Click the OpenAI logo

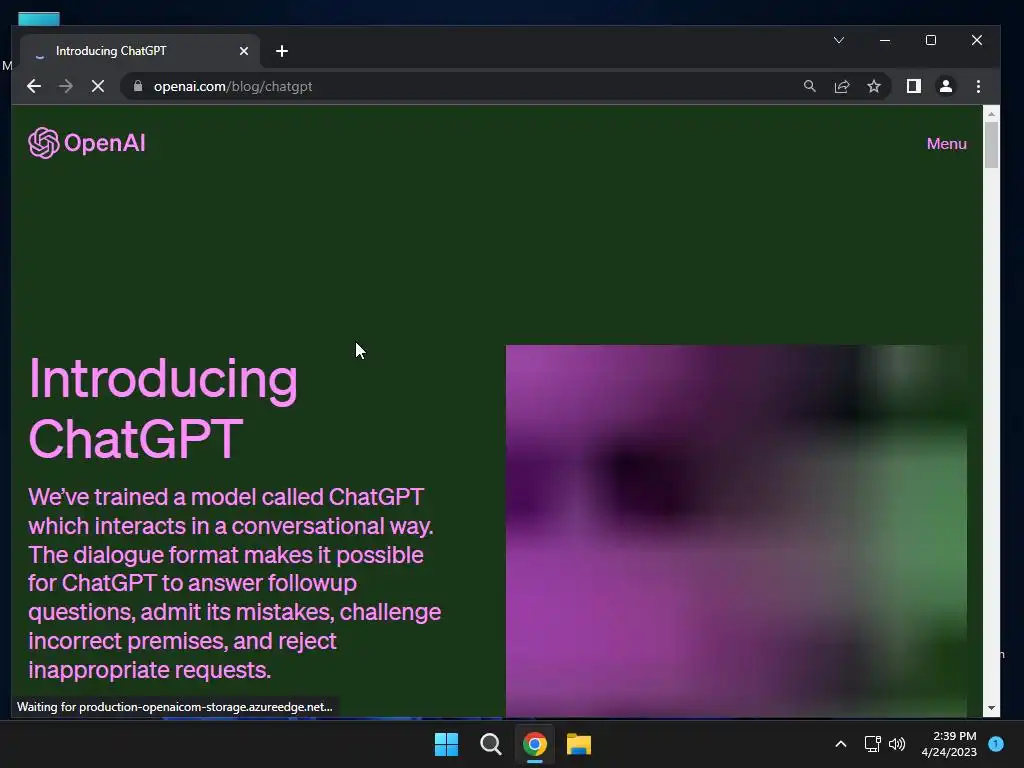click(87, 143)
